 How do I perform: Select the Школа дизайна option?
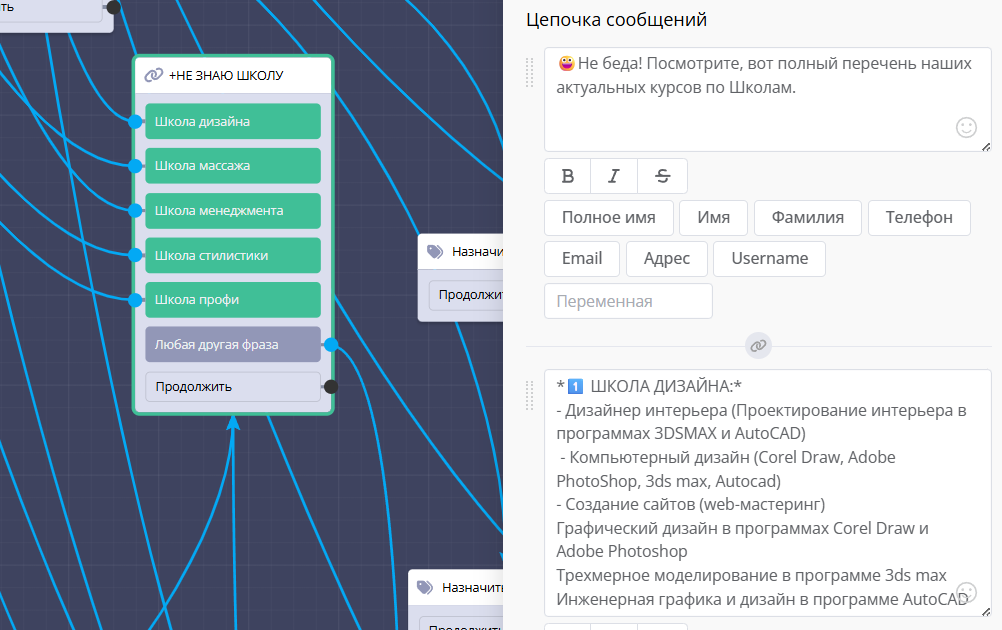[232, 121]
